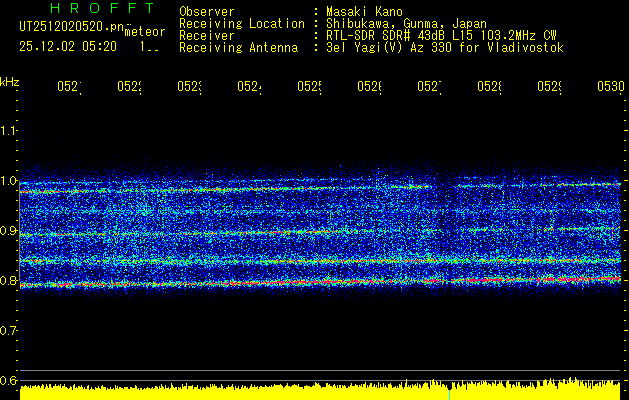The width and height of the screenshot is (629, 400).
Task: Click the green HROFFT title text
Action: click(x=102, y=8)
